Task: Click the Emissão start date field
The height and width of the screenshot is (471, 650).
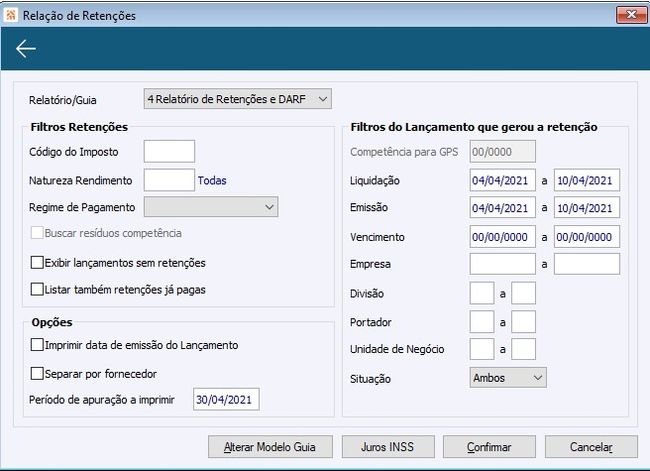Action: click(x=502, y=207)
